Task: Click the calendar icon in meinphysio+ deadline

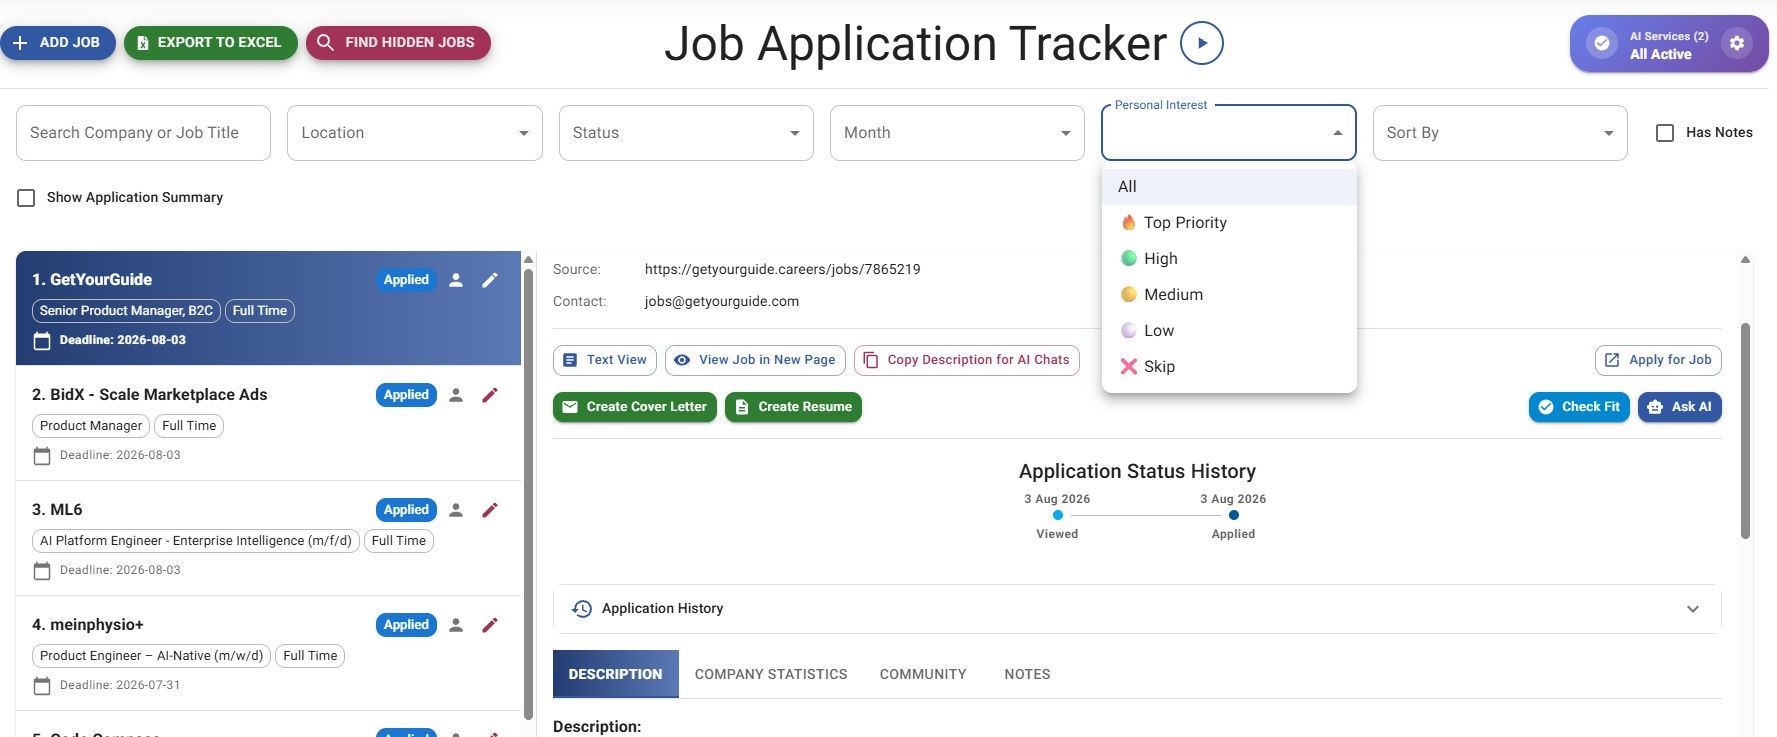Action: 42,686
